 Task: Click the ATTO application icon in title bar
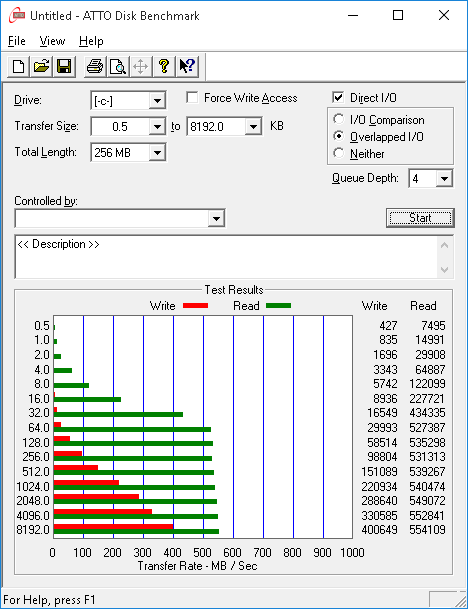click(x=17, y=16)
